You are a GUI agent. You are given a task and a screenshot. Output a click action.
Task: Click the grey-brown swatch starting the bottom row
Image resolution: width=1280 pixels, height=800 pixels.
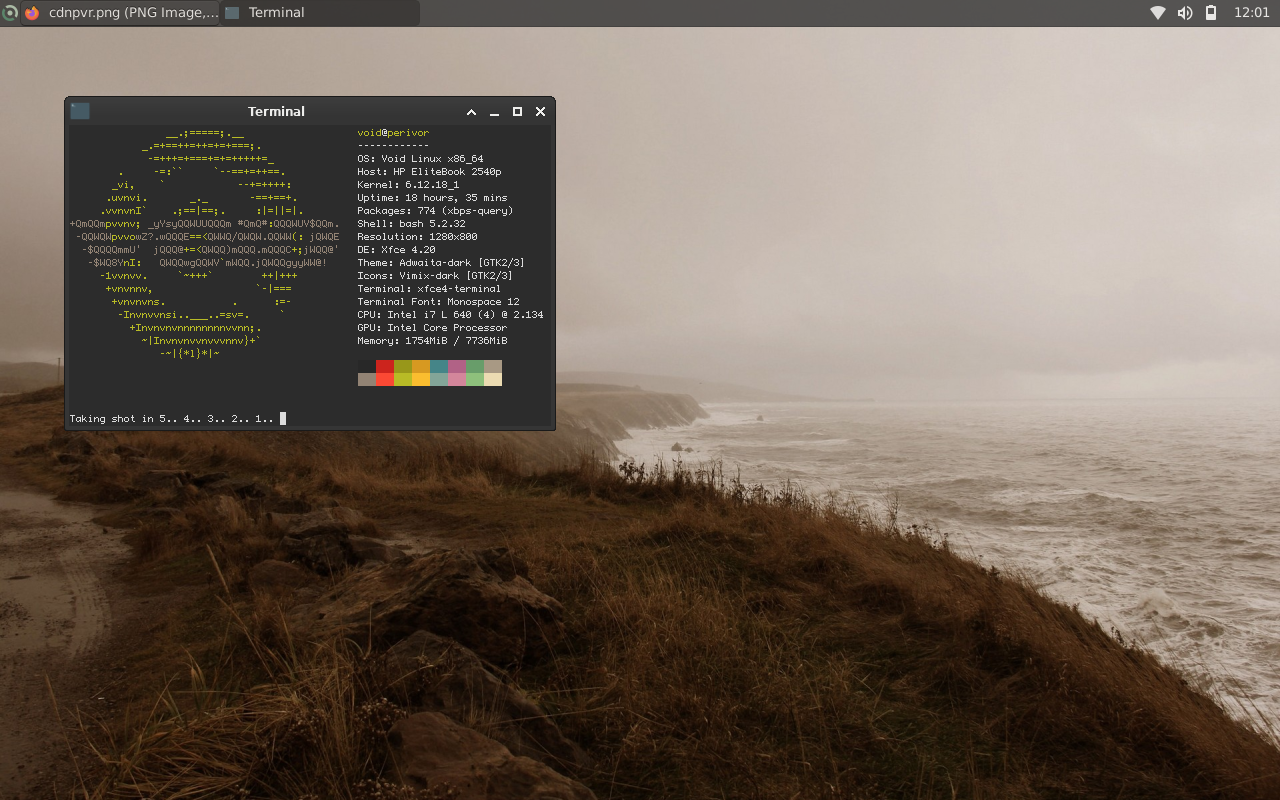click(x=367, y=379)
